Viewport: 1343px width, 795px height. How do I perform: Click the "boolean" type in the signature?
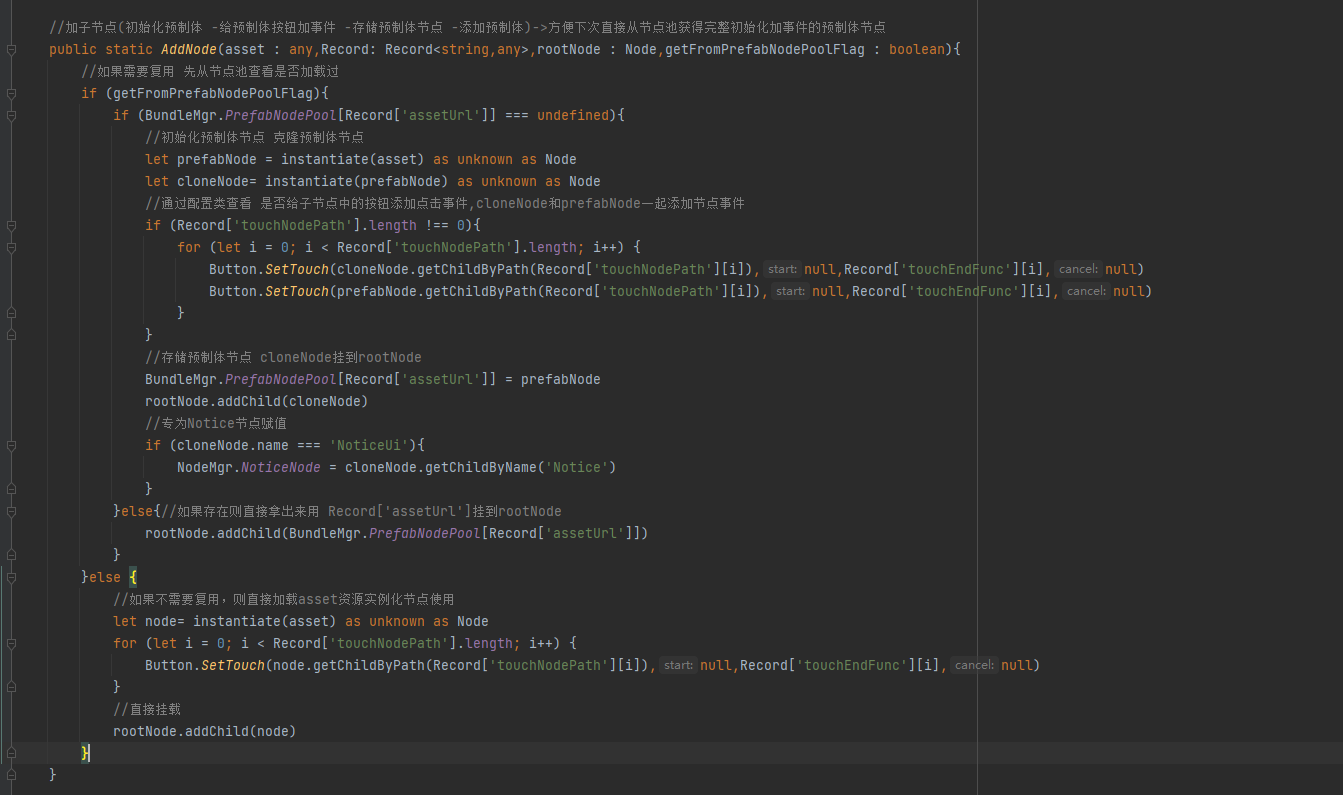[917, 49]
